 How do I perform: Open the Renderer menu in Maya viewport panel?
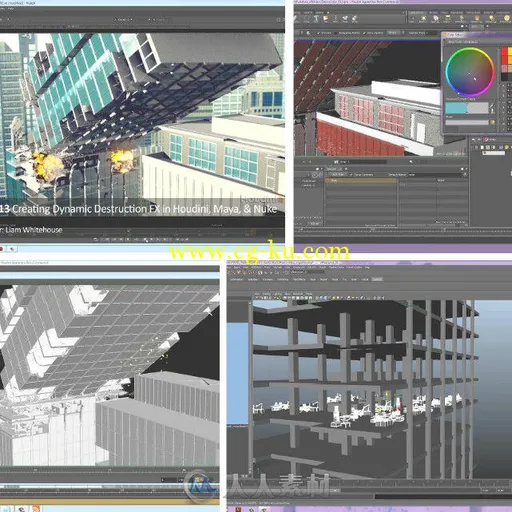click(298, 294)
